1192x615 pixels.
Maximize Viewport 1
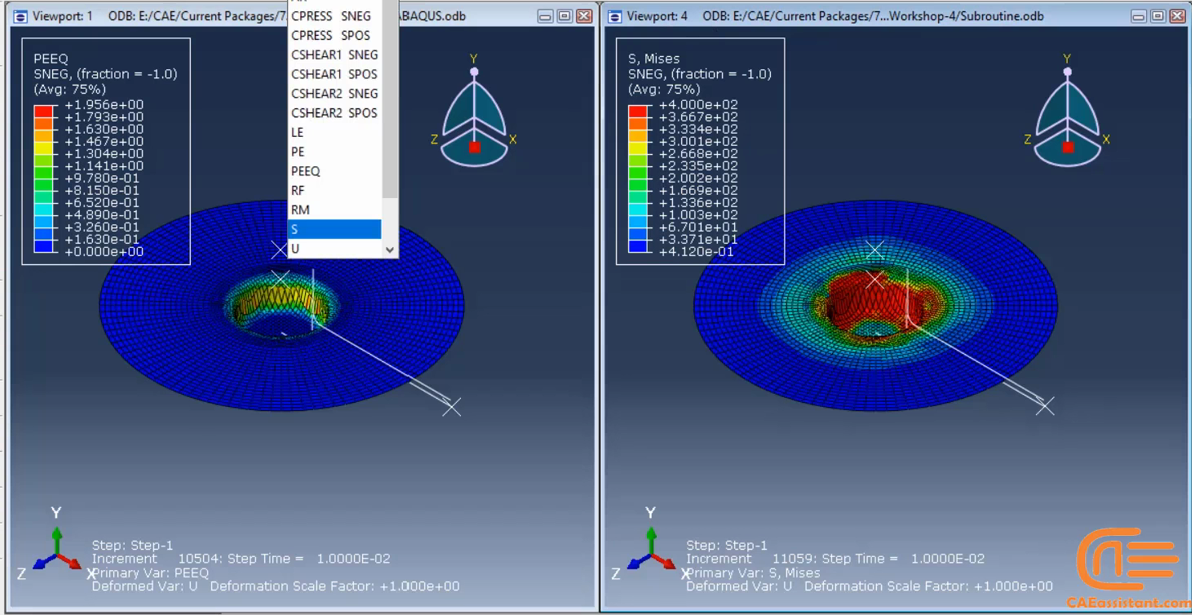click(564, 16)
